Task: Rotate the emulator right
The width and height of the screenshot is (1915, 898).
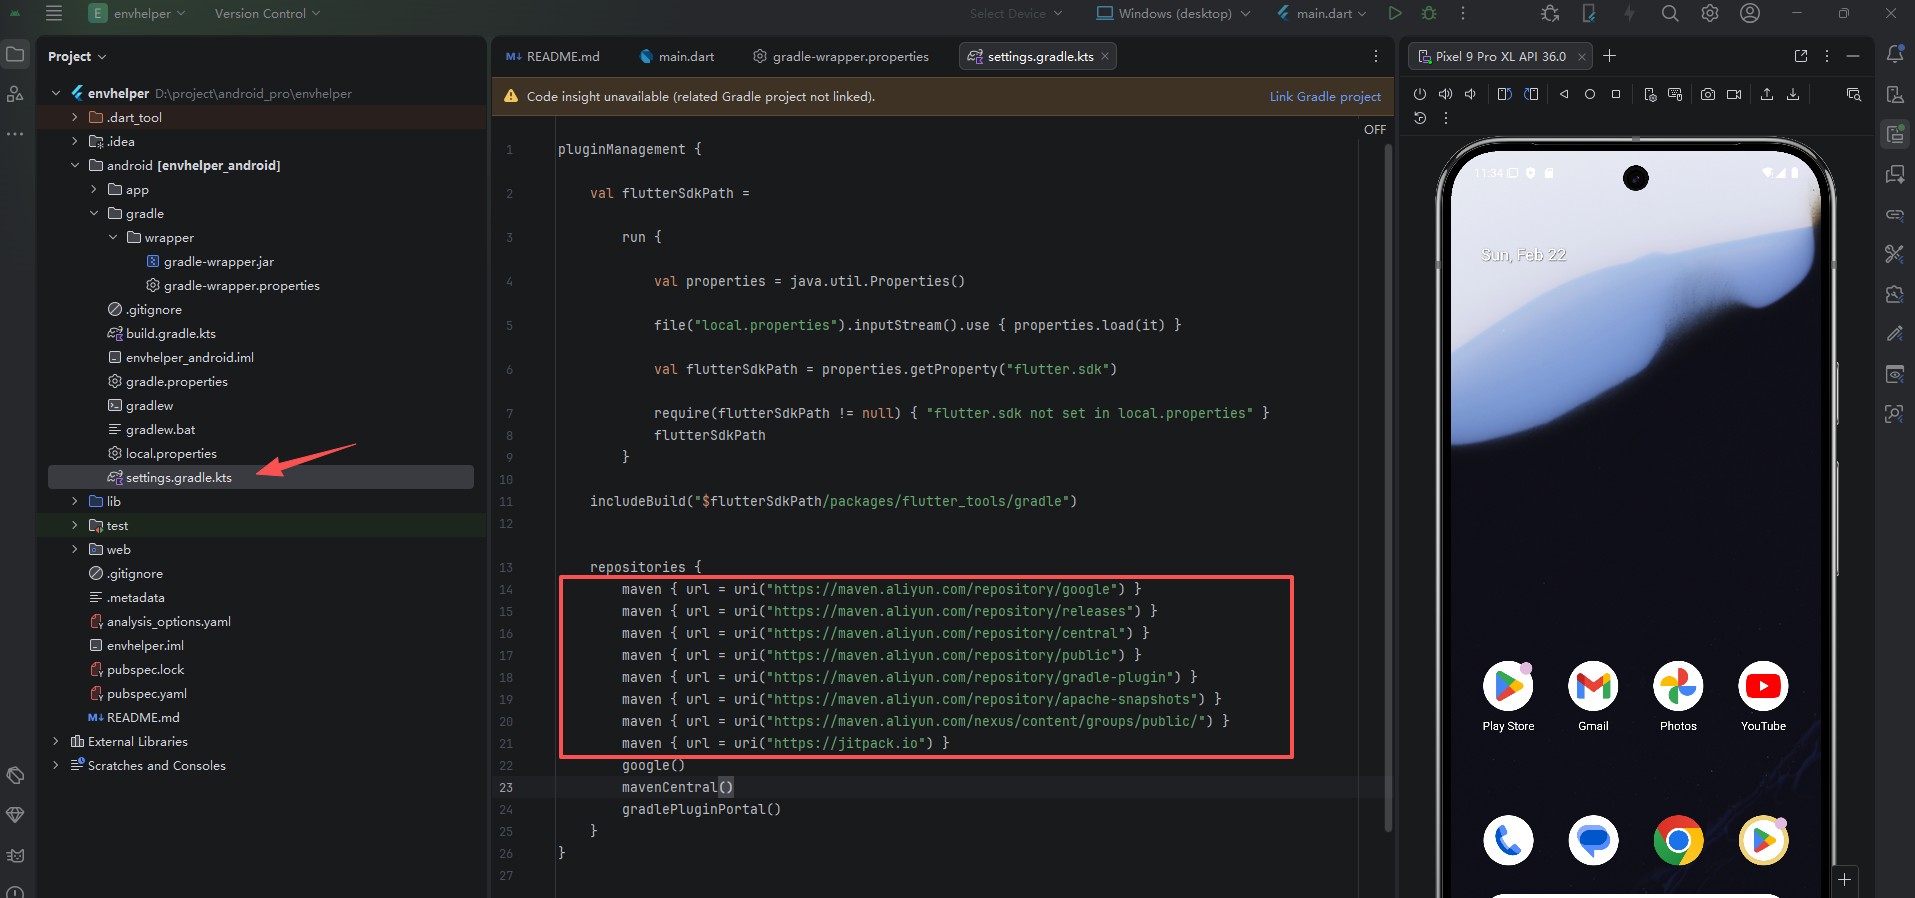Action: click(x=1531, y=94)
